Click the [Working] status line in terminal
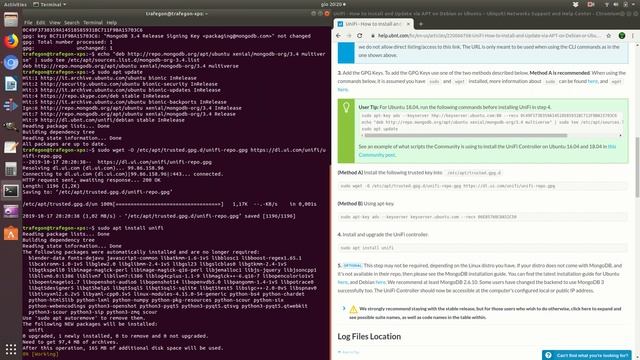 click(x=40, y=354)
